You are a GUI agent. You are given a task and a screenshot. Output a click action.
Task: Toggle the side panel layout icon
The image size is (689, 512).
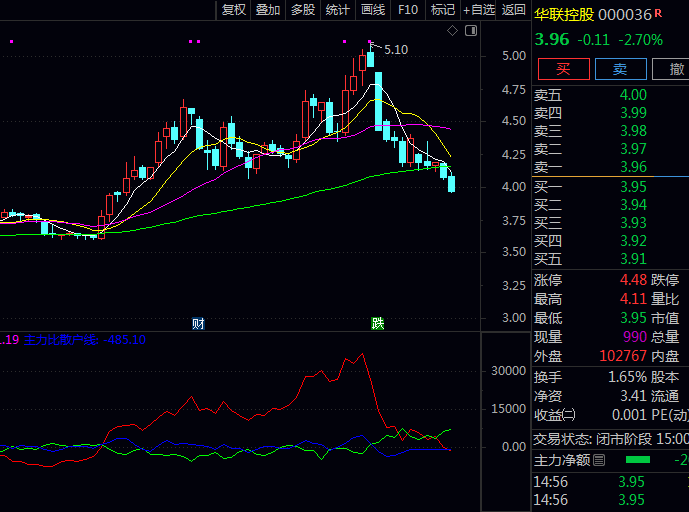(471, 31)
